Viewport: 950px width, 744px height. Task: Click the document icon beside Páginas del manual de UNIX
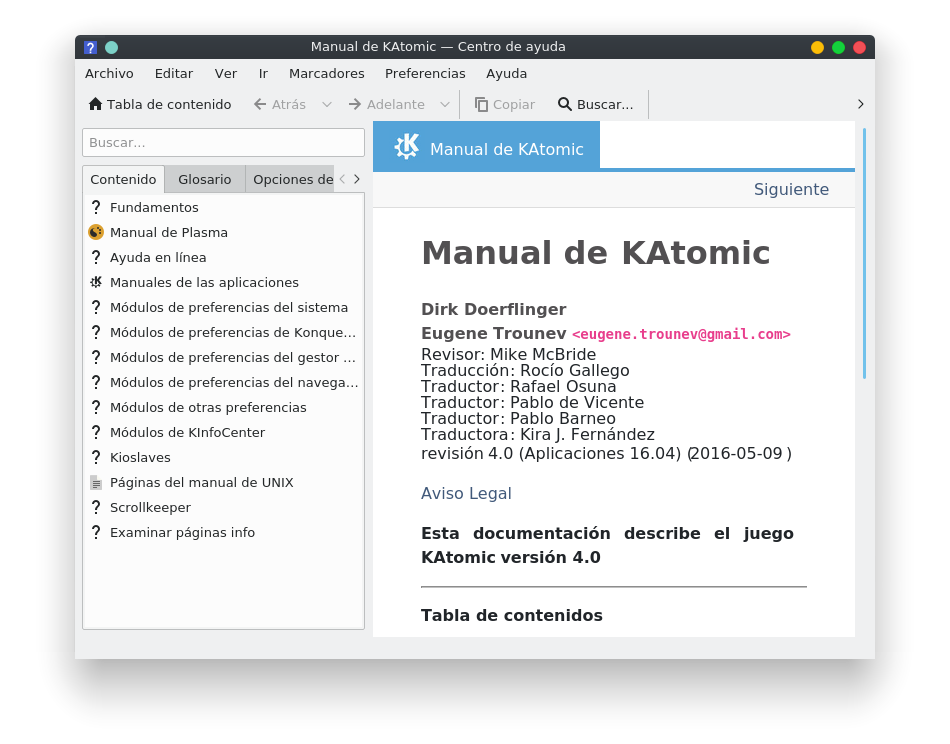click(x=96, y=482)
